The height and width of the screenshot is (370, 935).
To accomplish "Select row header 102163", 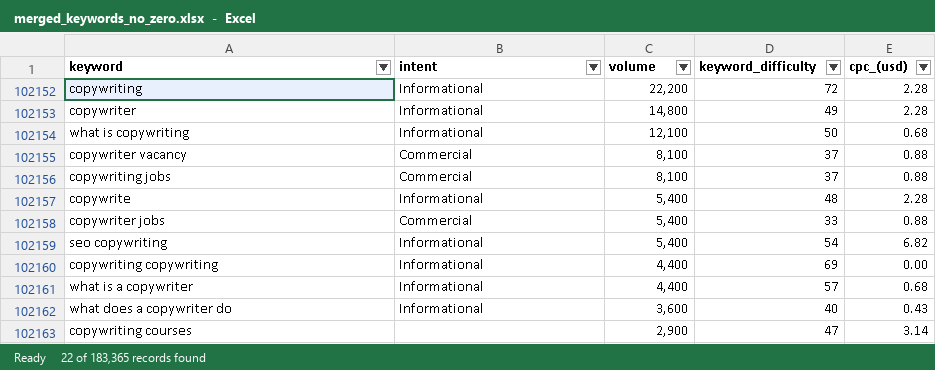I will click(32, 332).
